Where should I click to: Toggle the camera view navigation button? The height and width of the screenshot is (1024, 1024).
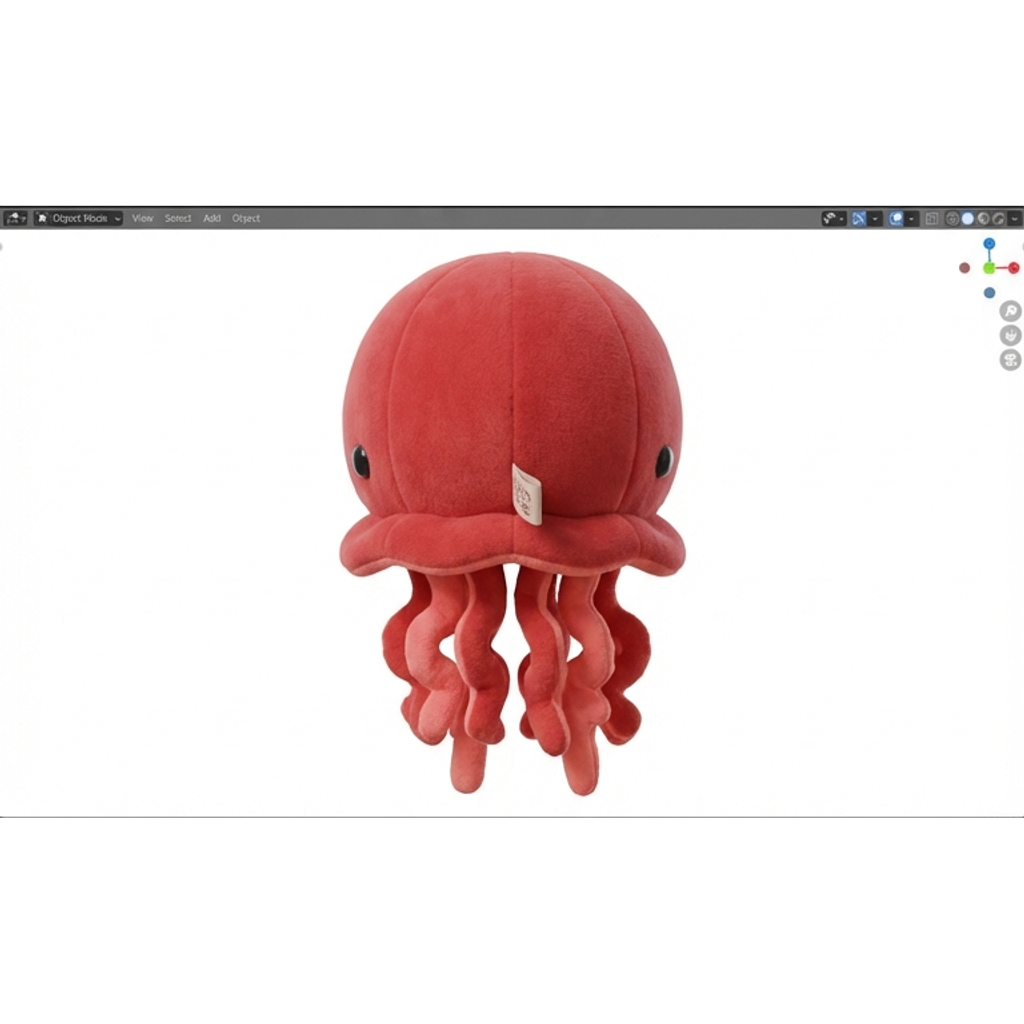point(1010,359)
